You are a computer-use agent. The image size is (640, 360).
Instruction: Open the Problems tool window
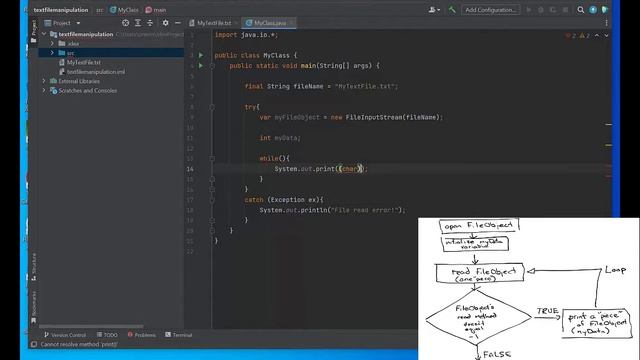(142, 335)
